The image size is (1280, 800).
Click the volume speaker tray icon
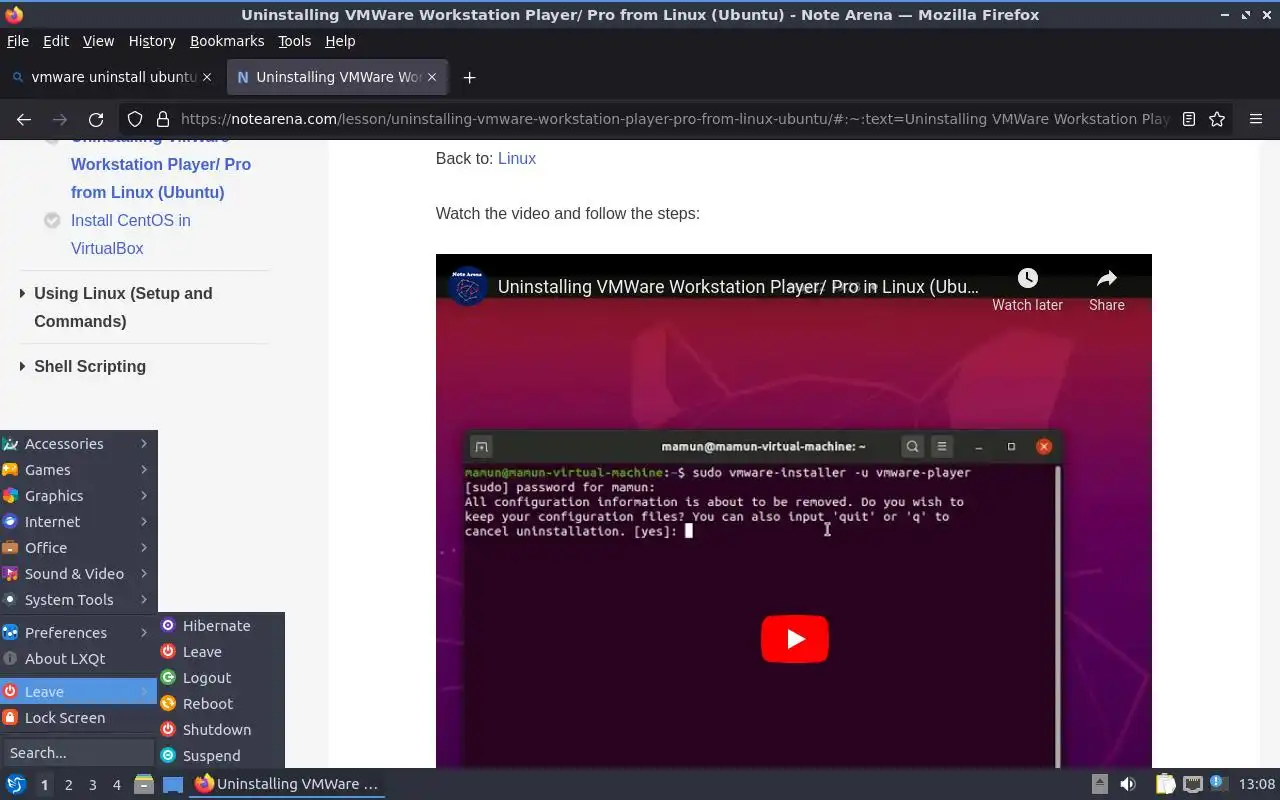(x=1127, y=784)
